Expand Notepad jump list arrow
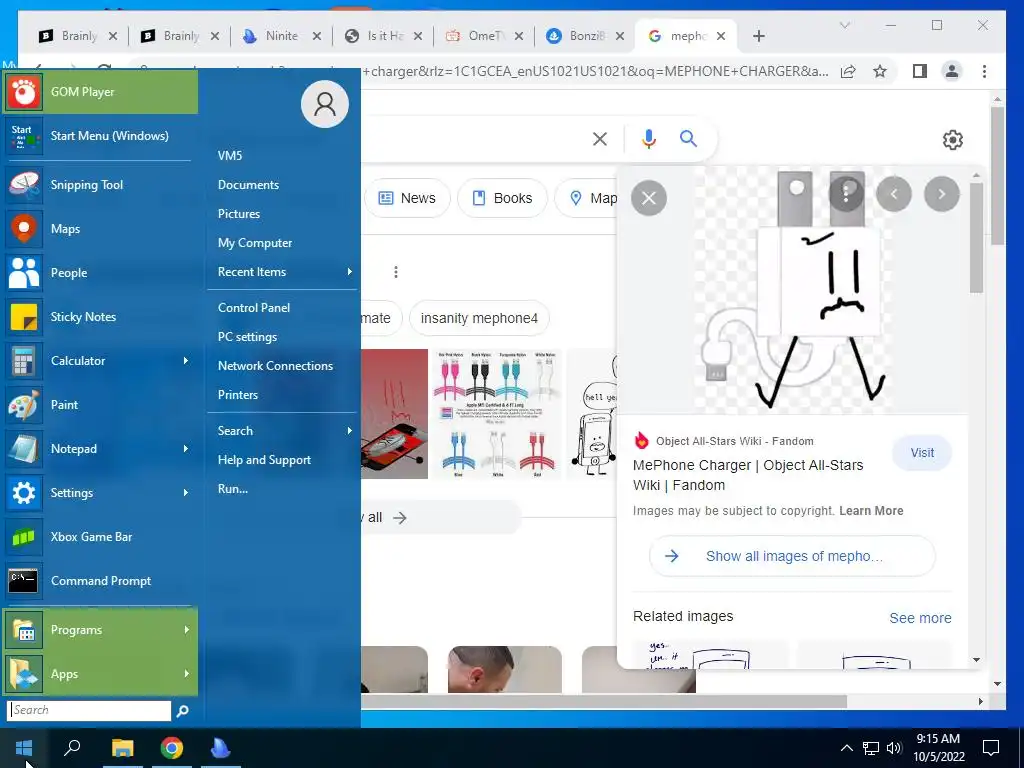This screenshot has width=1024, height=768. pos(185,449)
